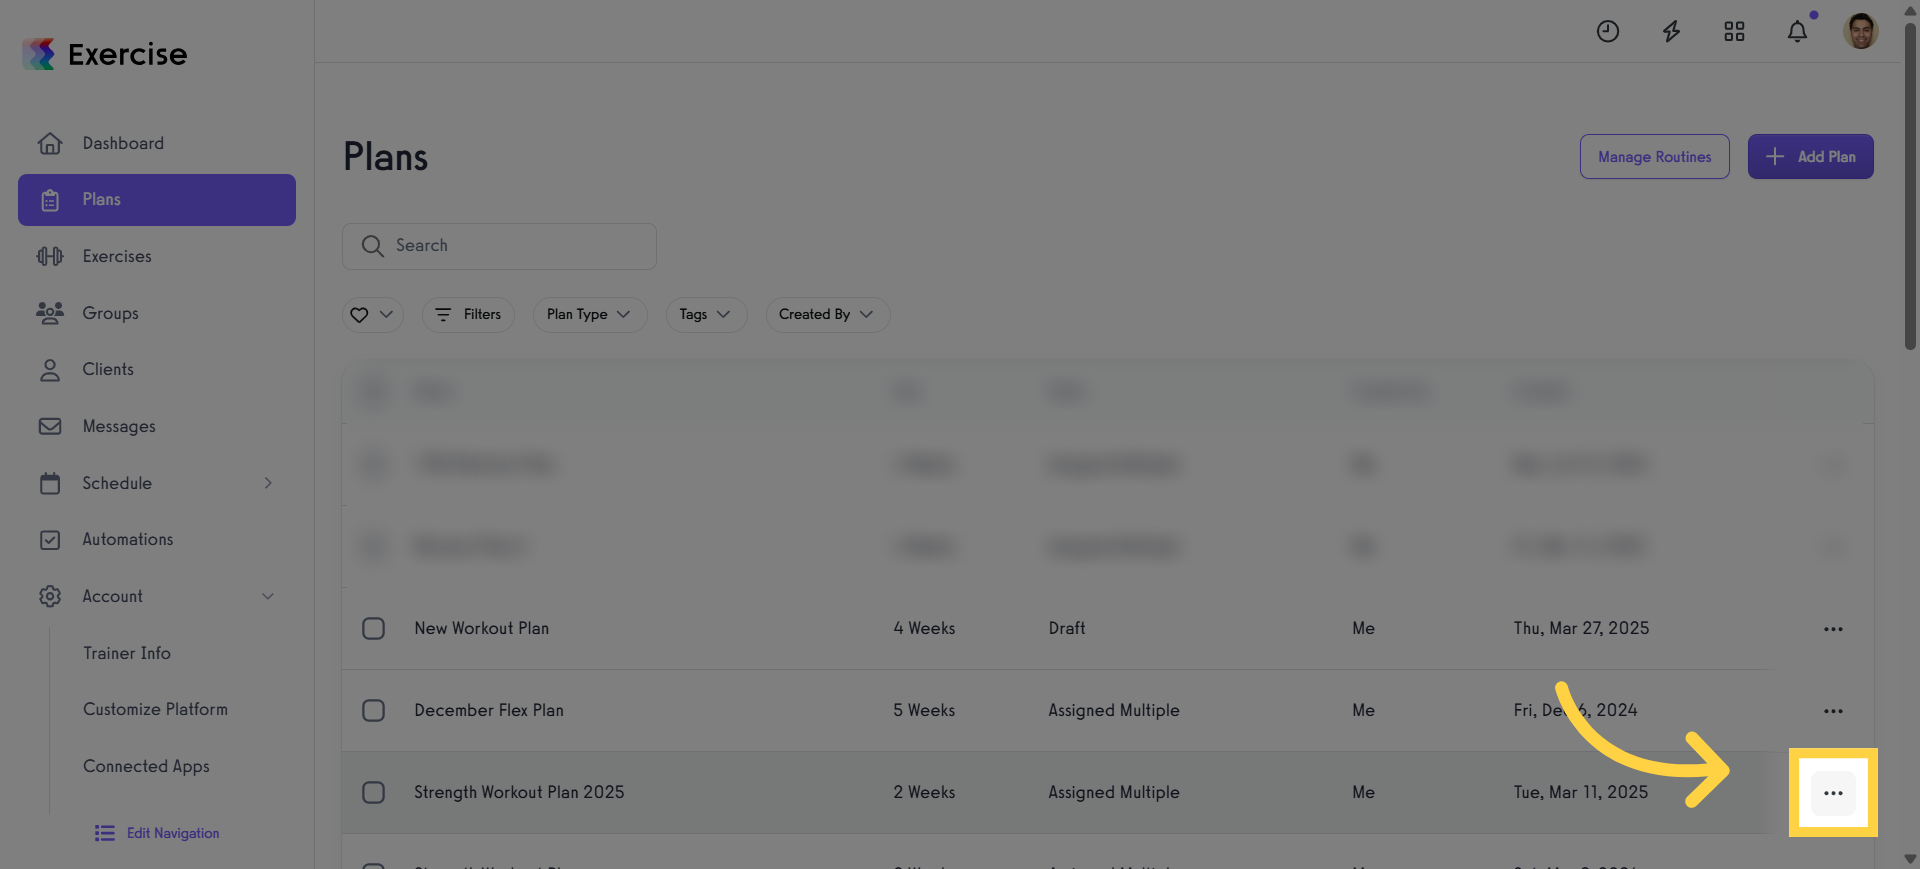Select Plans in sidebar
The width and height of the screenshot is (1920, 869).
[x=157, y=200]
